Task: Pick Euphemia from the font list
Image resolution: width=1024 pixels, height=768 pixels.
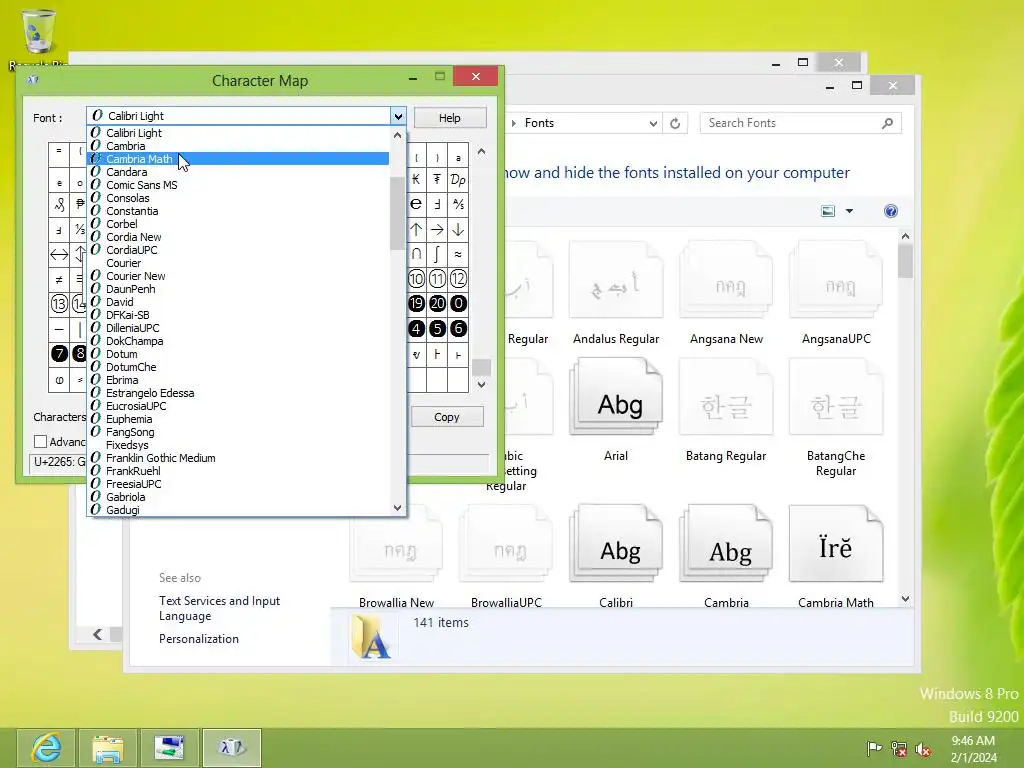Action: tap(238, 419)
